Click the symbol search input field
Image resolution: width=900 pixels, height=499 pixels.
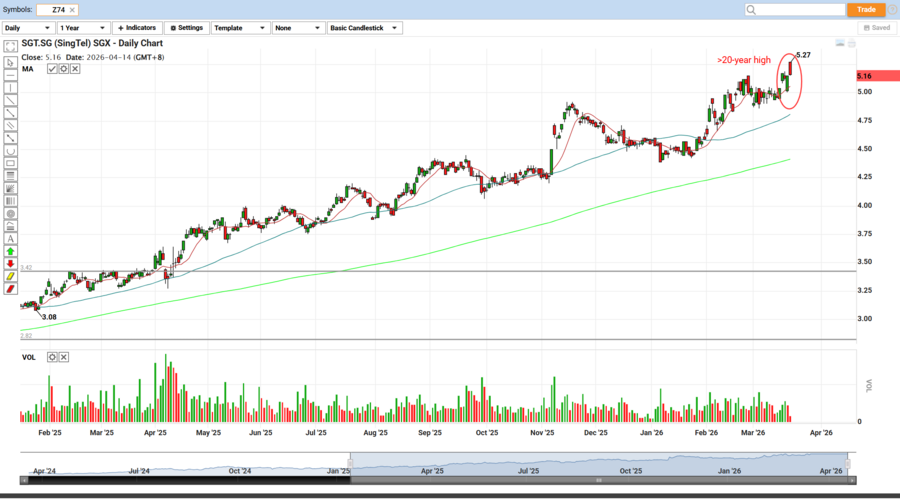pyautogui.click(x=794, y=10)
